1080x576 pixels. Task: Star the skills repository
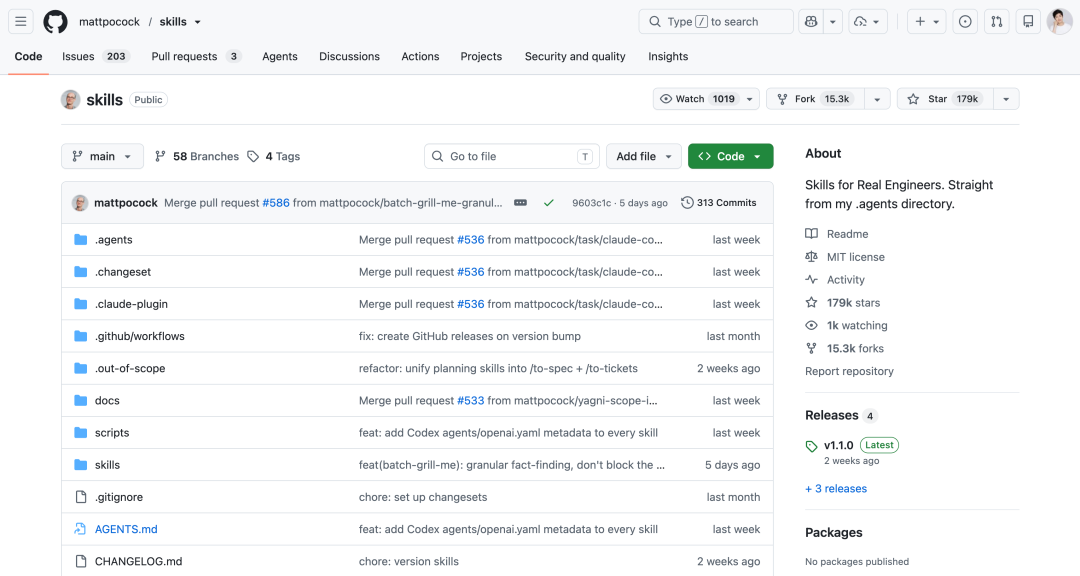[945, 99]
